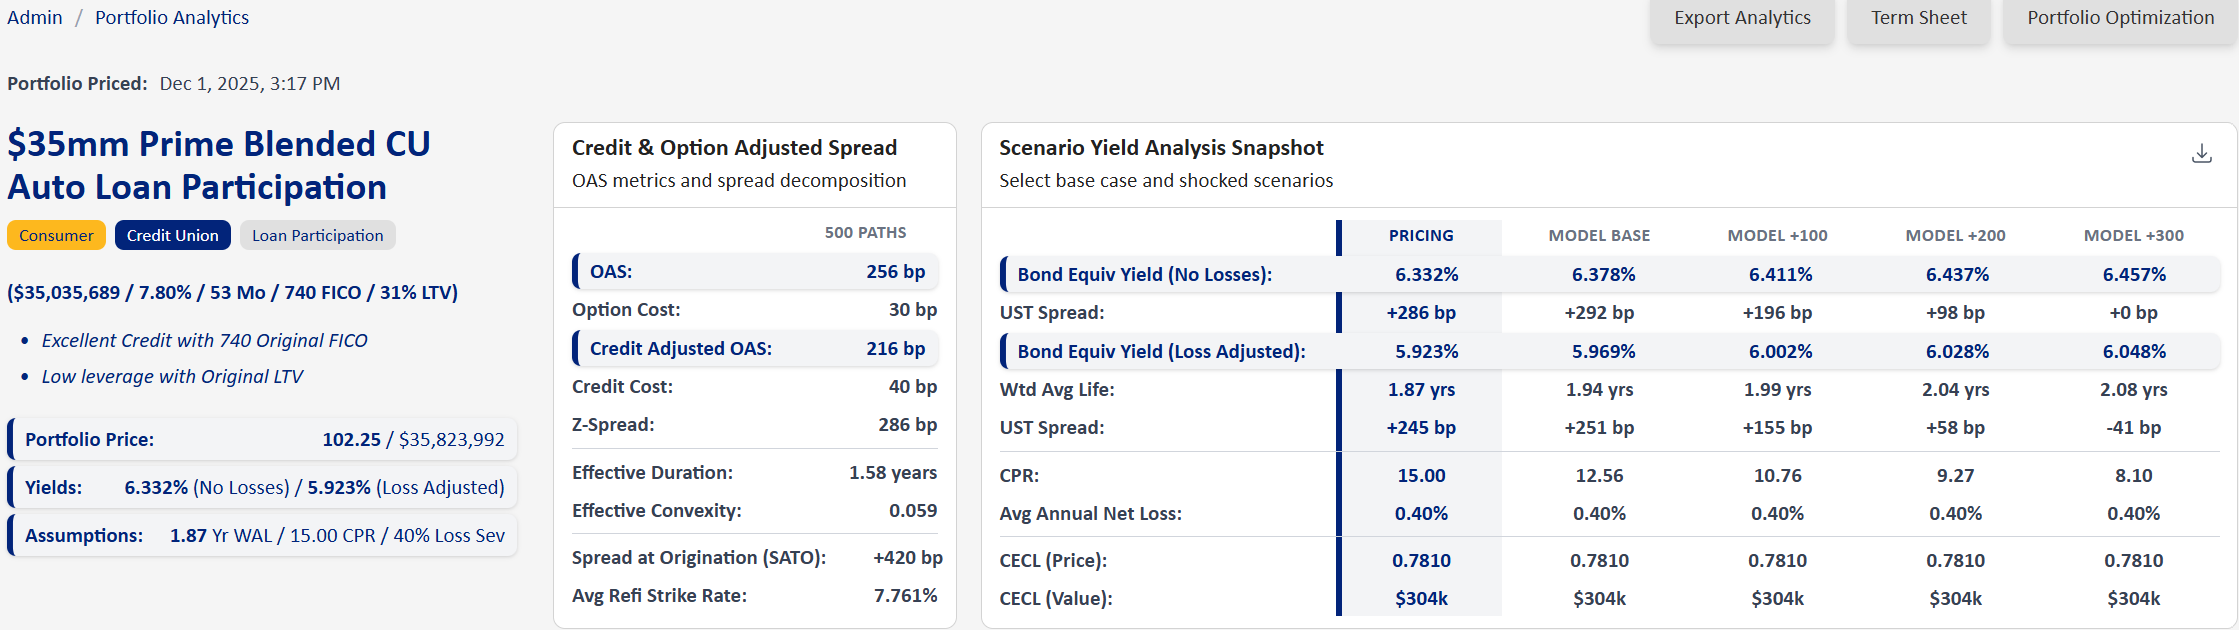The width and height of the screenshot is (2239, 630).
Task: Select the Consumer tag
Action: tap(56, 235)
